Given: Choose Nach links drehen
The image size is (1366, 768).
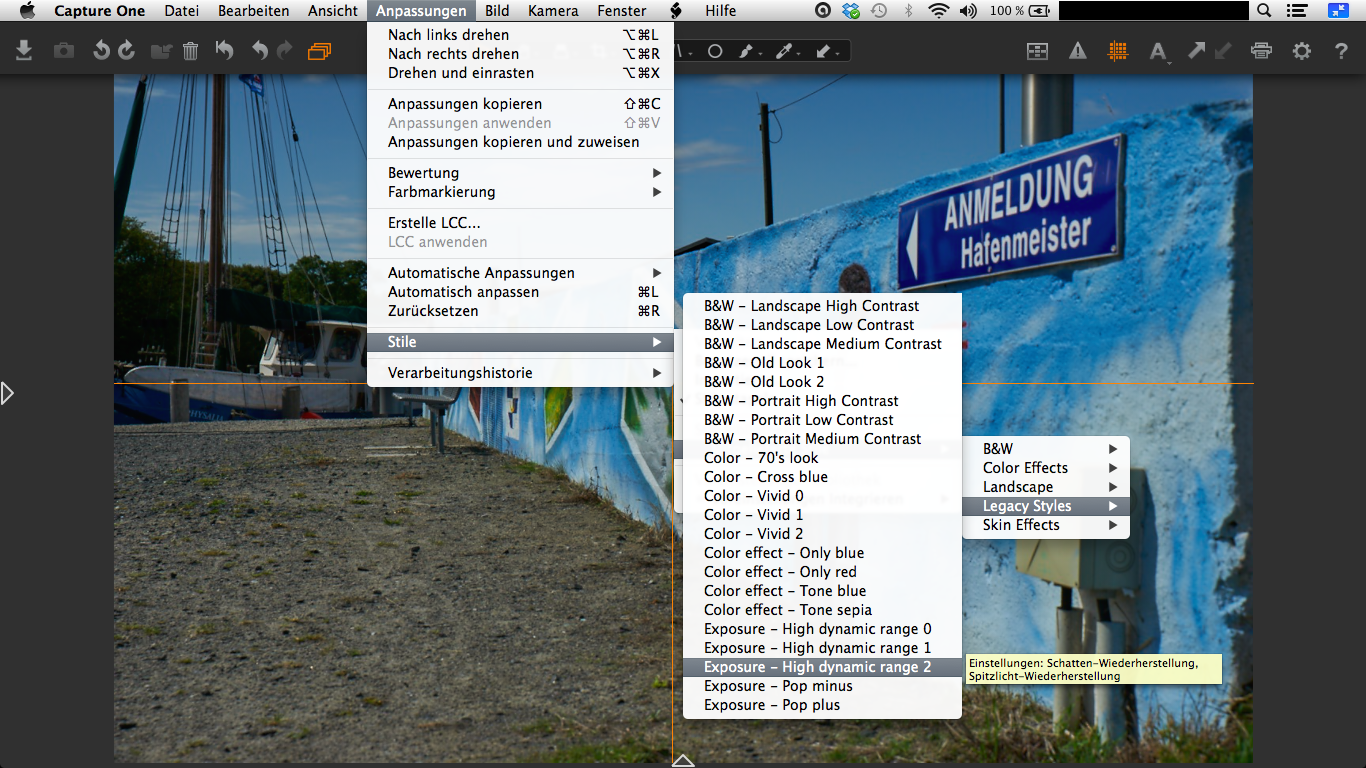Looking at the screenshot, I should [520, 35].
